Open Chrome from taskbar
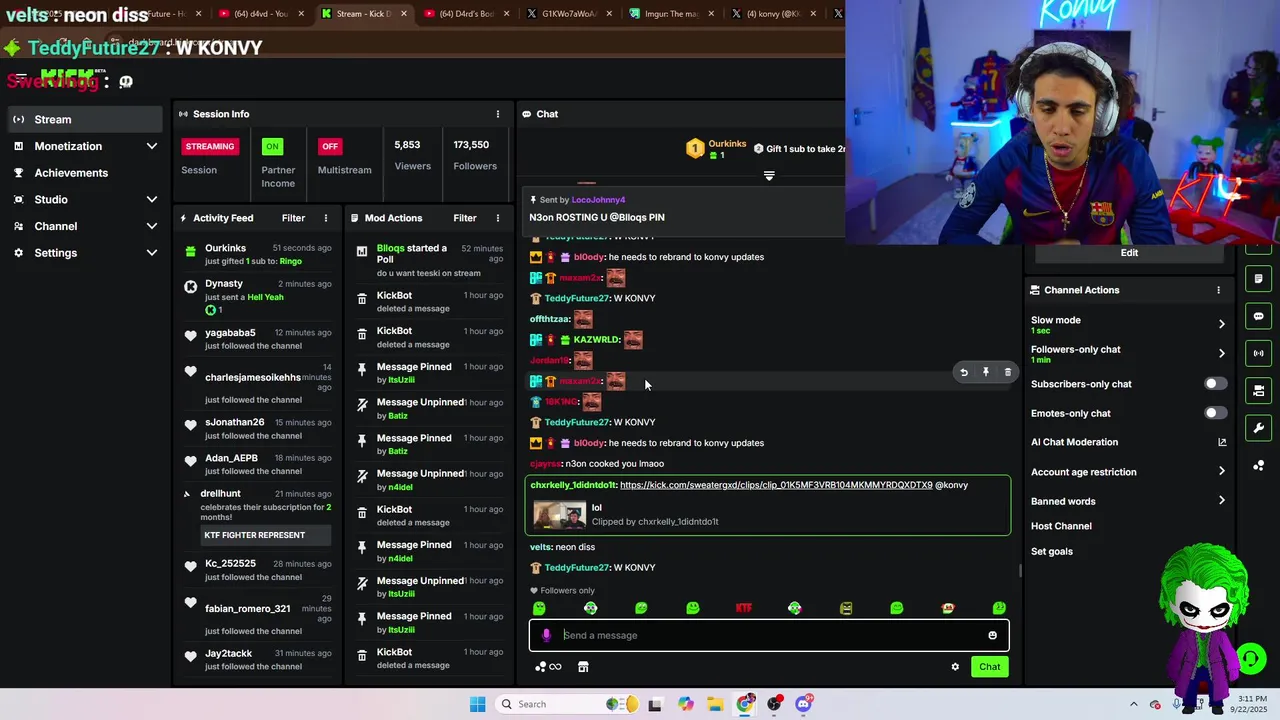 pos(745,704)
